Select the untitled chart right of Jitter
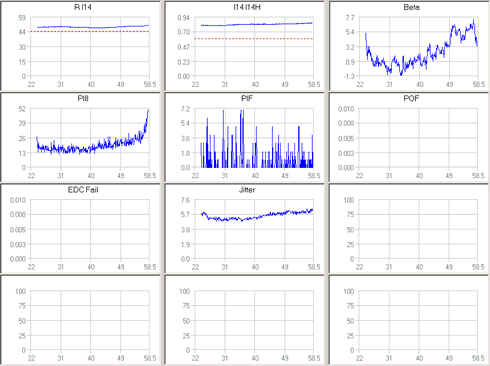Viewport: 490px width, 366px height. click(409, 228)
